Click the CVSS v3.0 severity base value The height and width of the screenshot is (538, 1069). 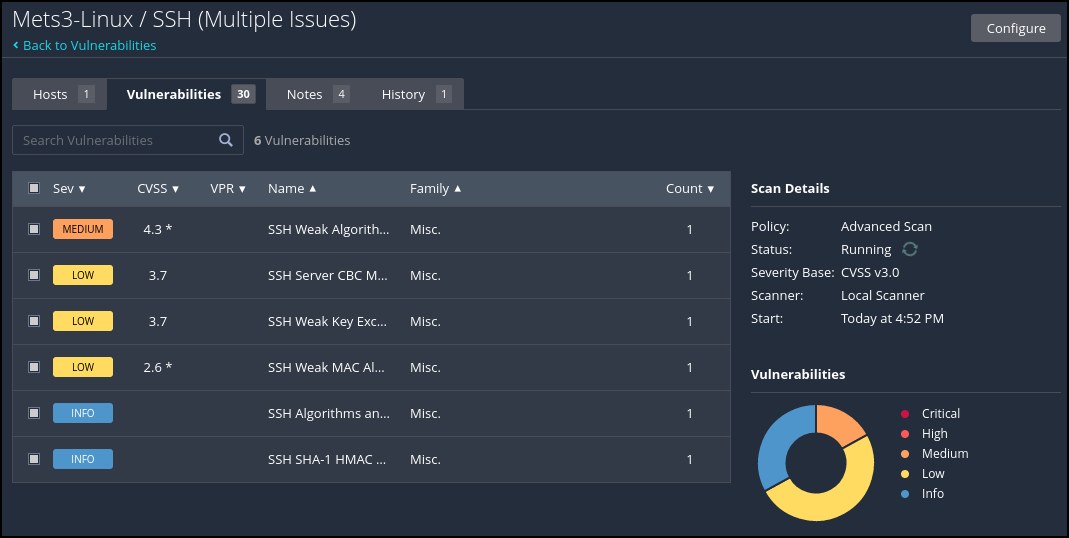869,272
